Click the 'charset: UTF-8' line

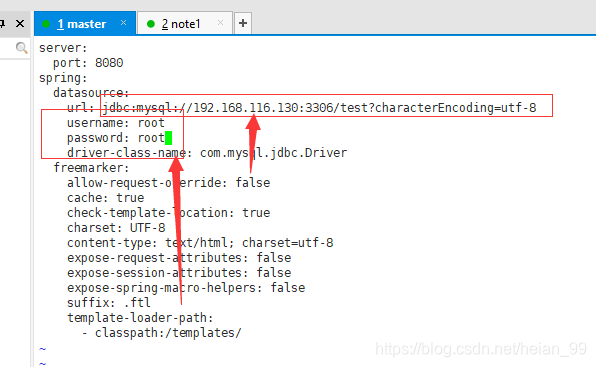[116, 228]
